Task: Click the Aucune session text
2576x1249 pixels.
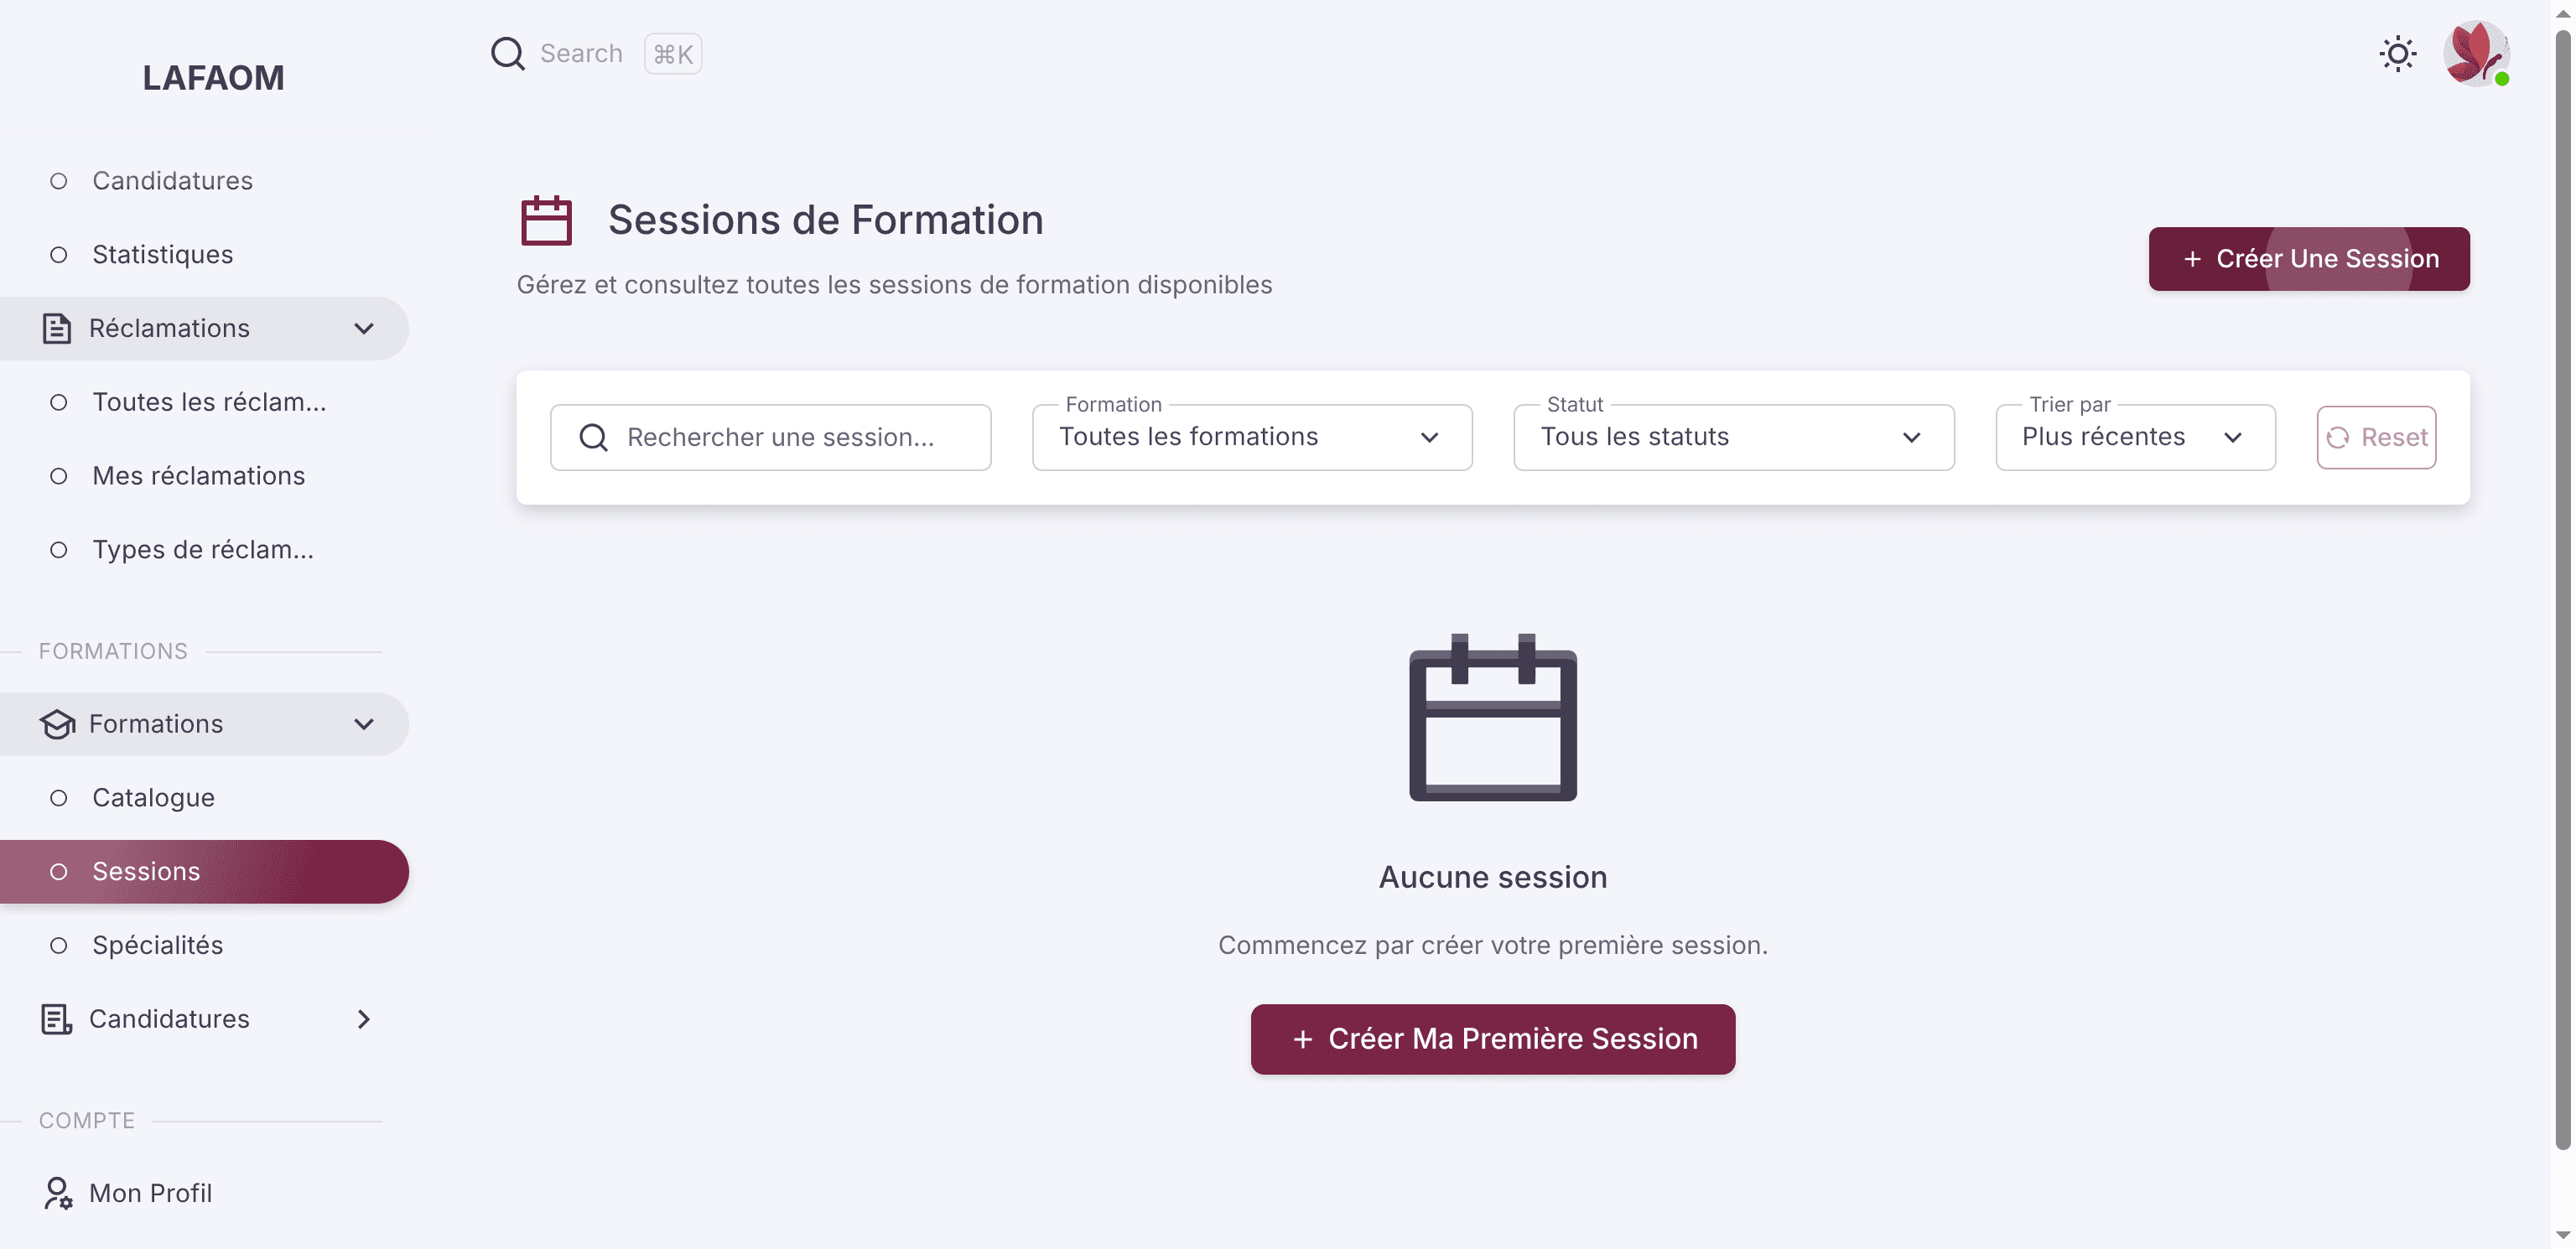Action: click(x=1492, y=877)
